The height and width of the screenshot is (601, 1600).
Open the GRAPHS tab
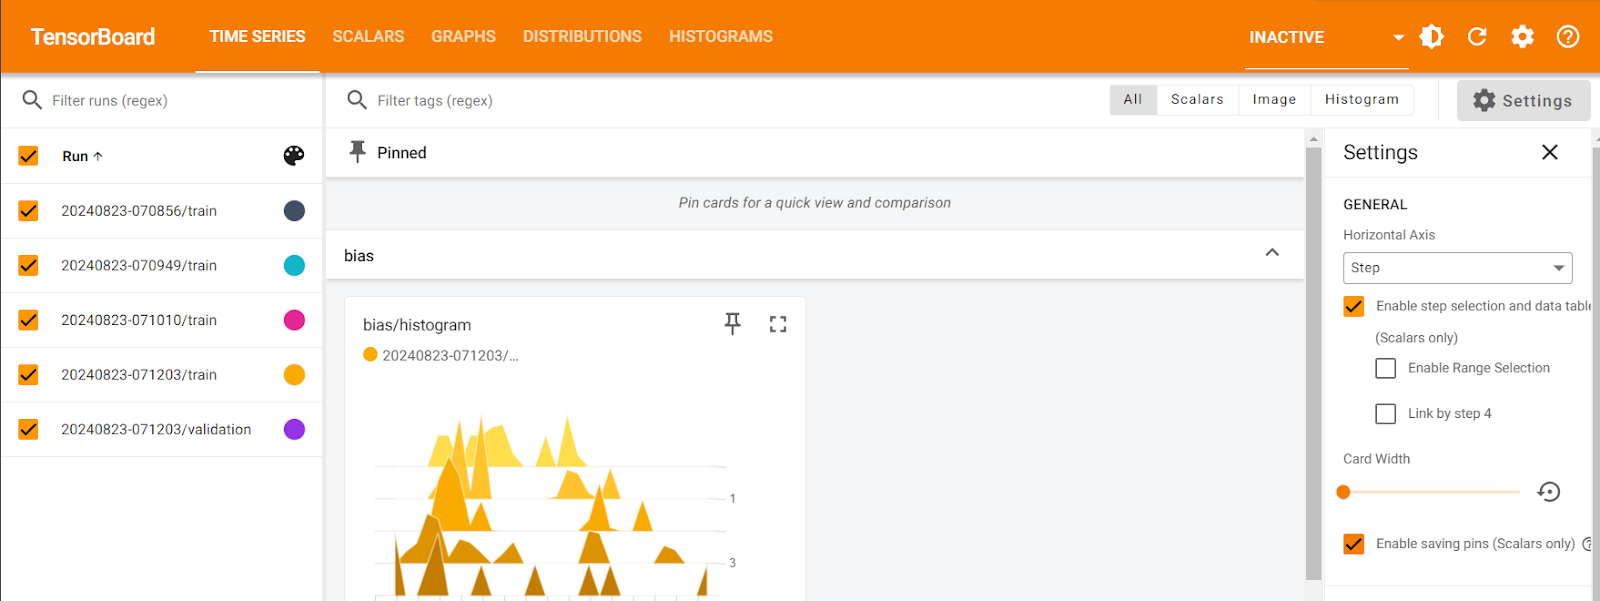pyautogui.click(x=463, y=36)
